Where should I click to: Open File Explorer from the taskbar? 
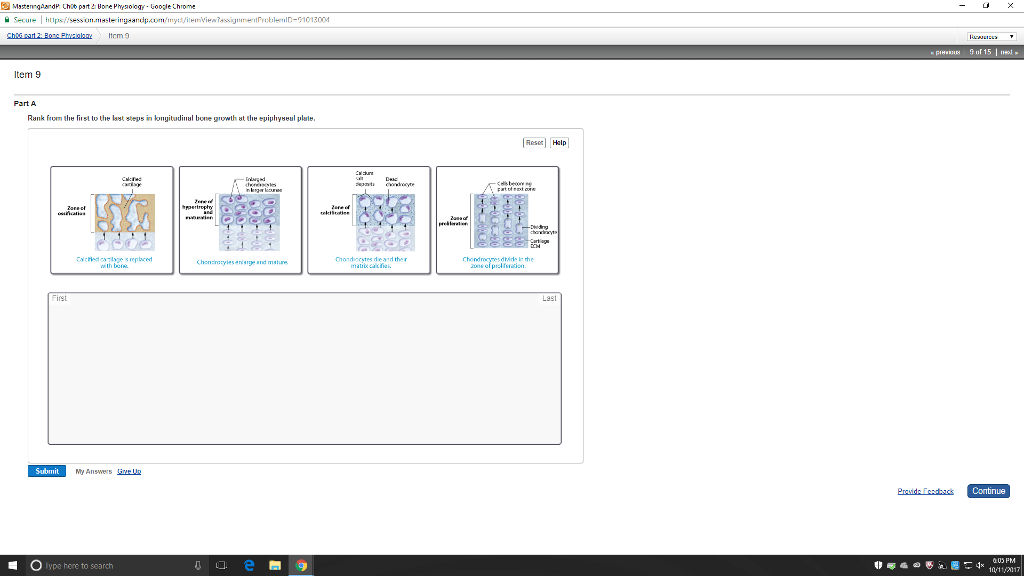(x=275, y=565)
